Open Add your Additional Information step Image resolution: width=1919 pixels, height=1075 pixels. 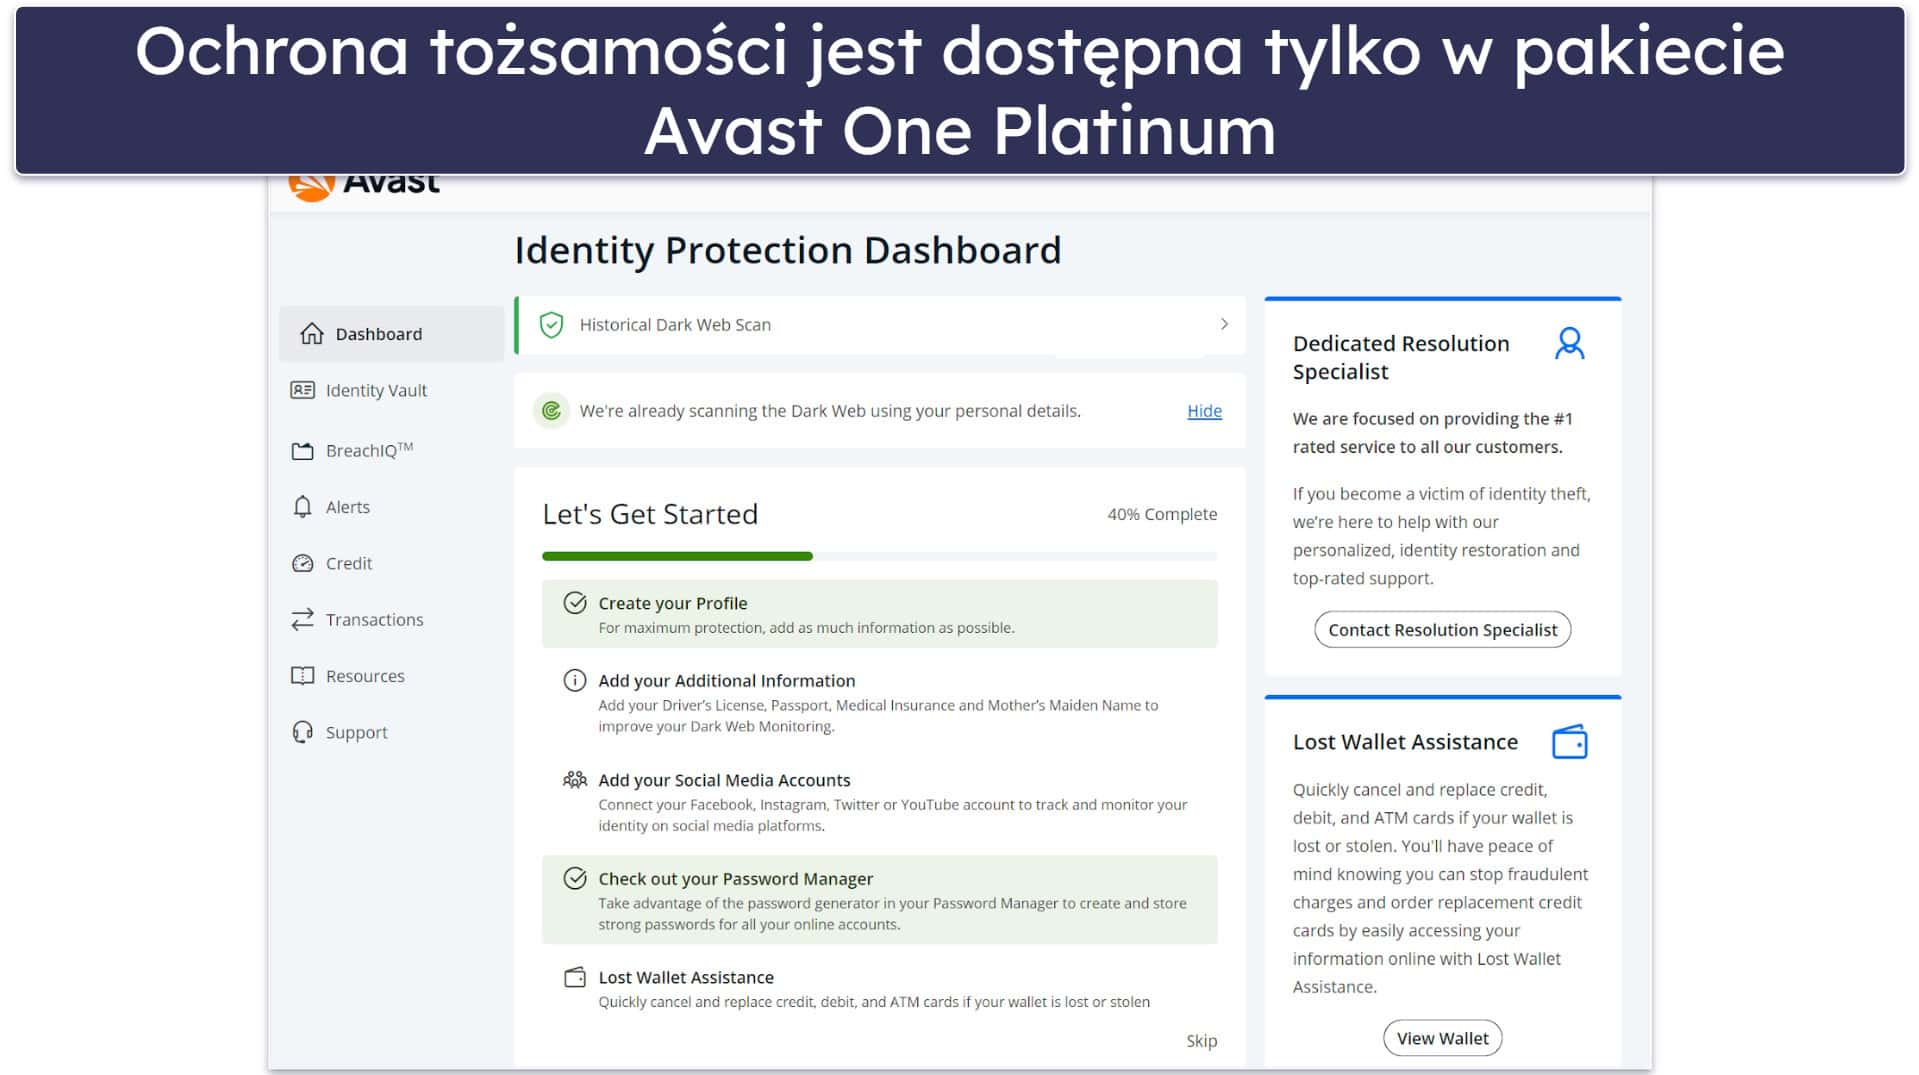click(x=880, y=703)
